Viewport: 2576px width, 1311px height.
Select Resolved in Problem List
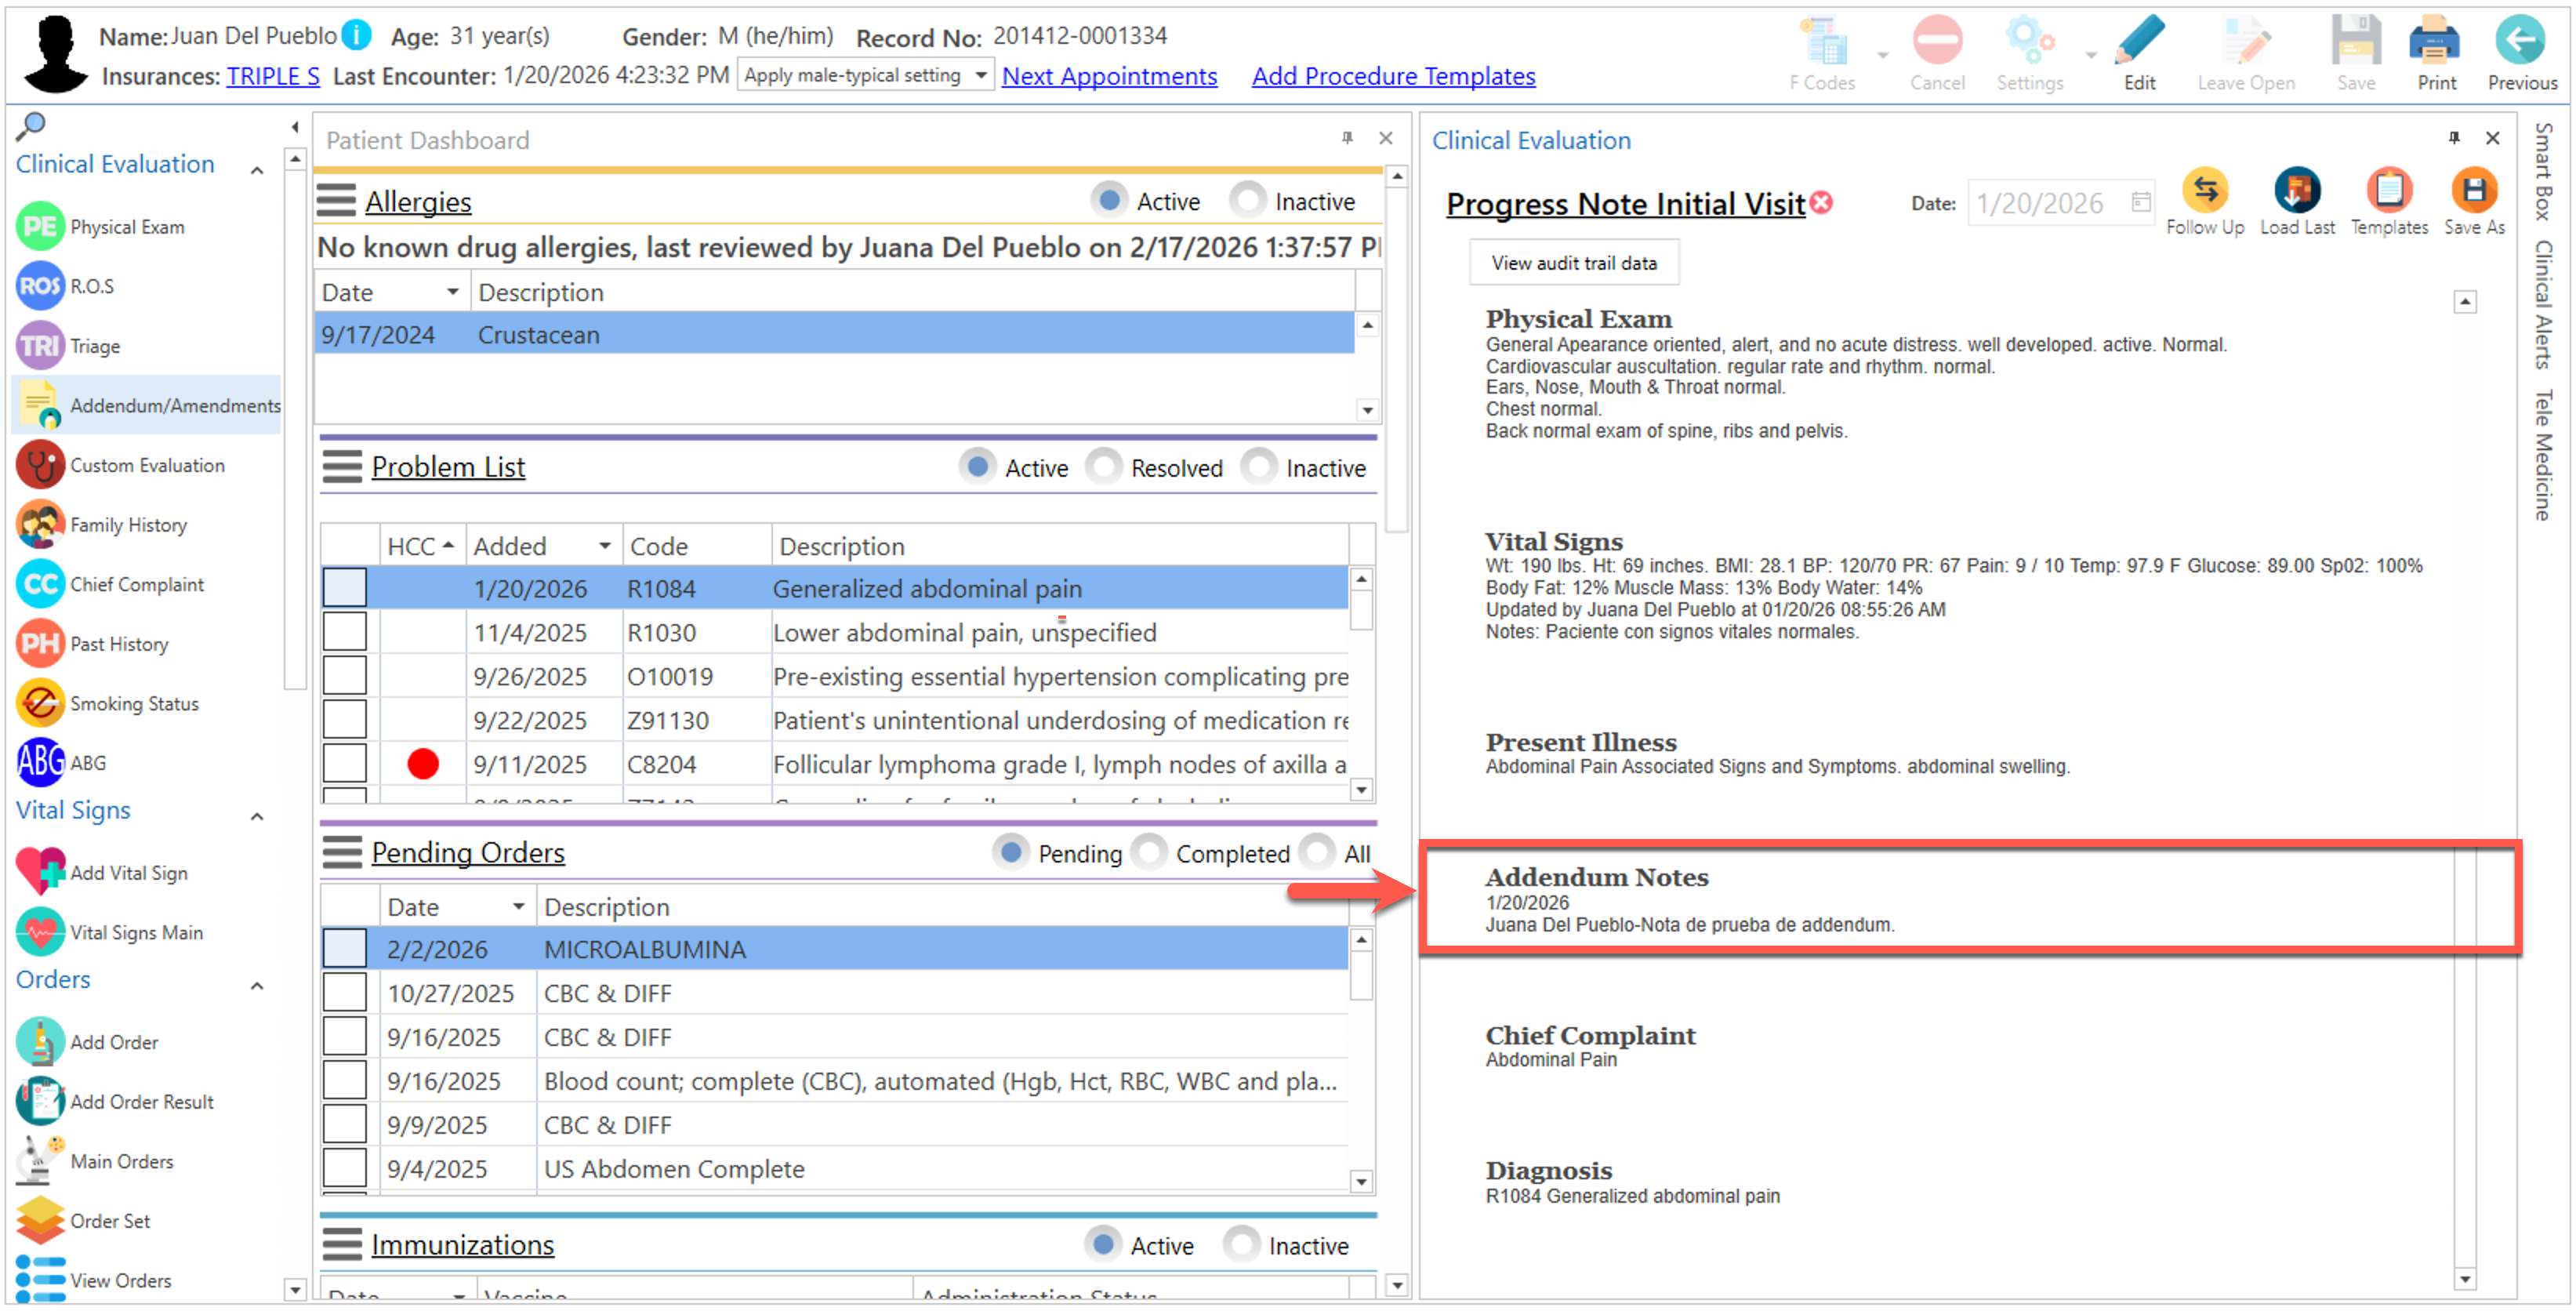point(1104,468)
